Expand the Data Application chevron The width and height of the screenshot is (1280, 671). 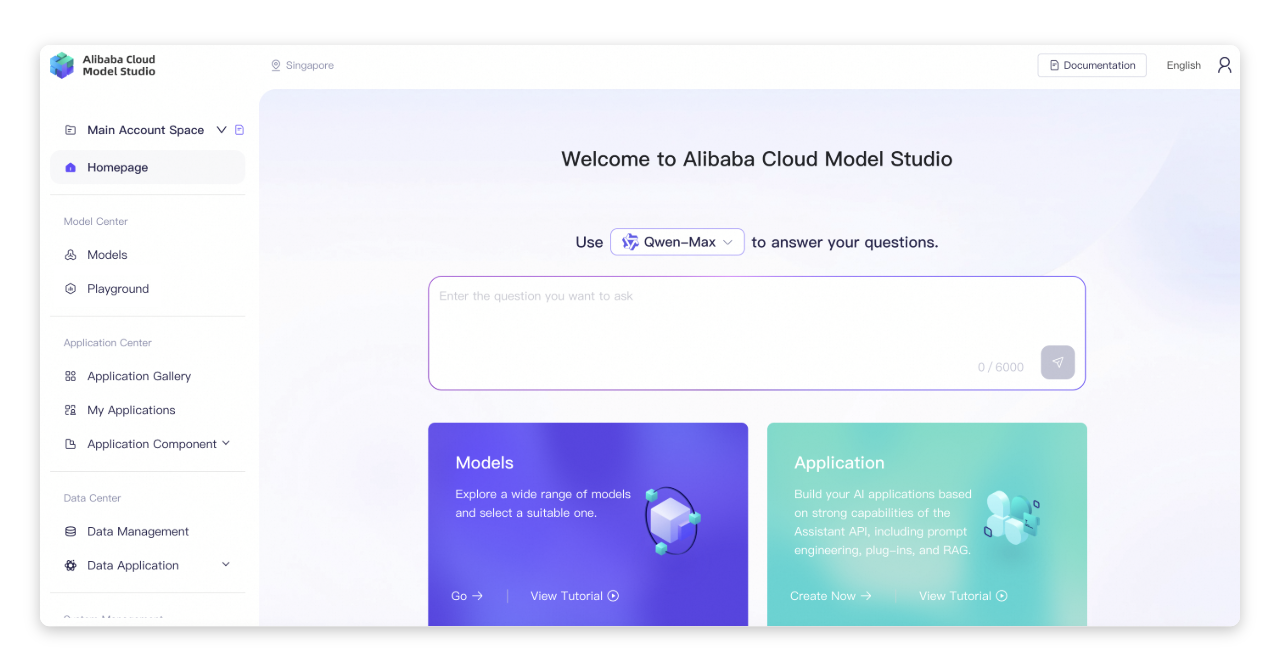pyautogui.click(x=225, y=564)
